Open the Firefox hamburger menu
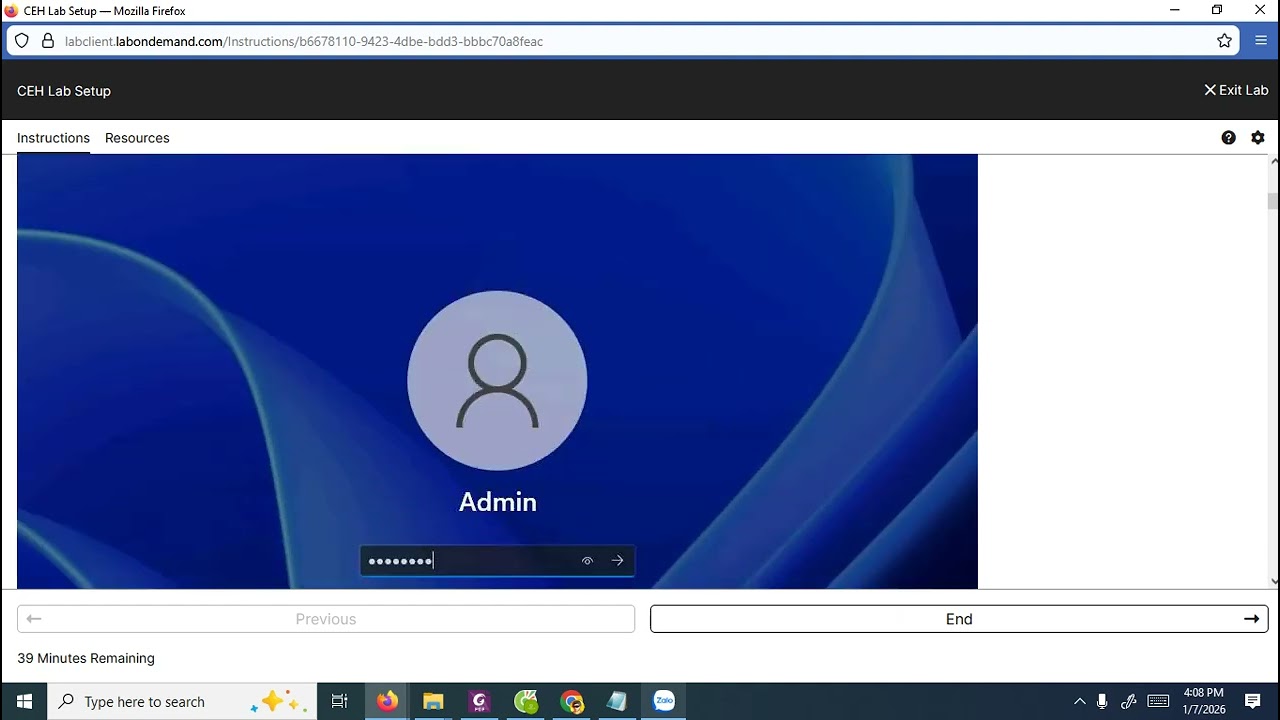Image resolution: width=1280 pixels, height=720 pixels. tap(1261, 41)
